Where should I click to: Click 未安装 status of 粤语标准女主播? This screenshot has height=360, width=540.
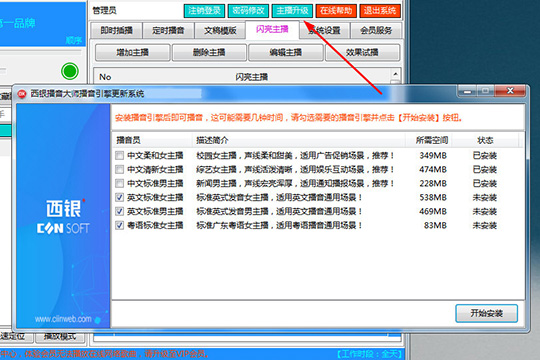(x=485, y=225)
